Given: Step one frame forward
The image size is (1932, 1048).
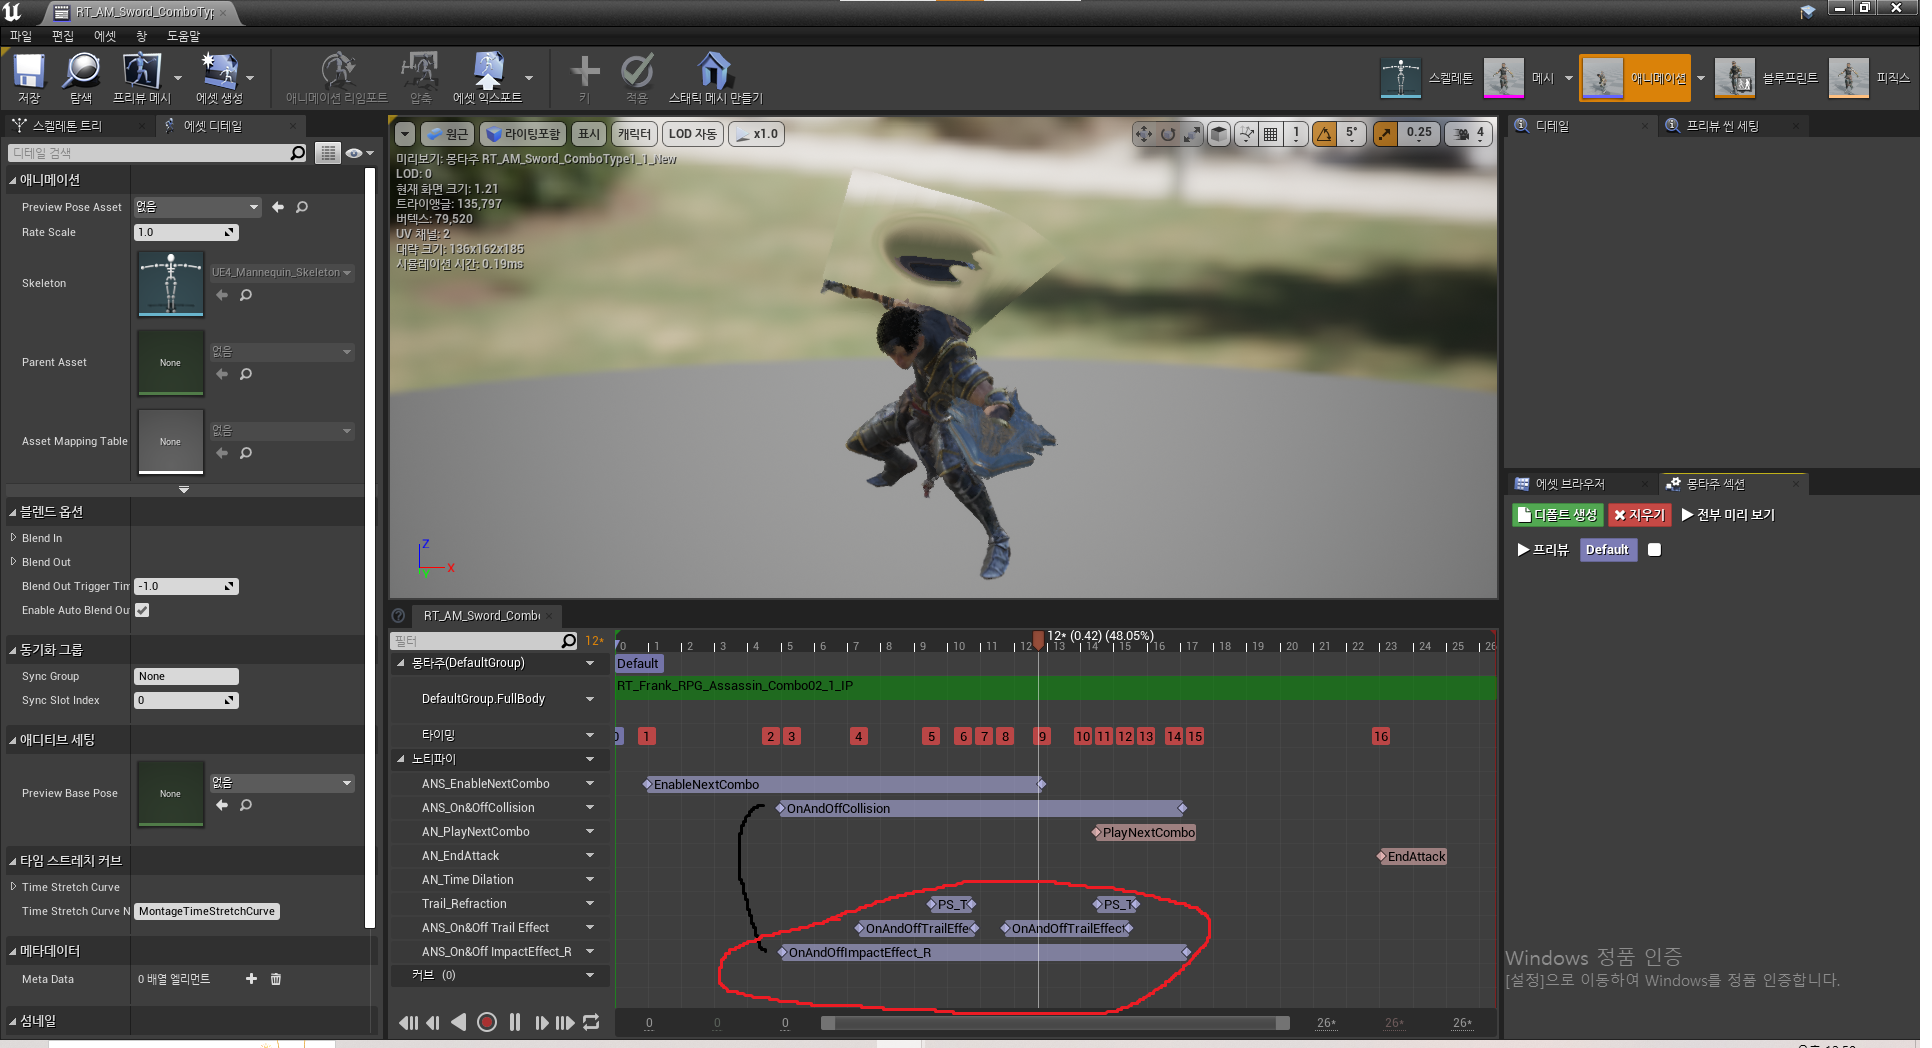Looking at the screenshot, I should pos(541,1022).
